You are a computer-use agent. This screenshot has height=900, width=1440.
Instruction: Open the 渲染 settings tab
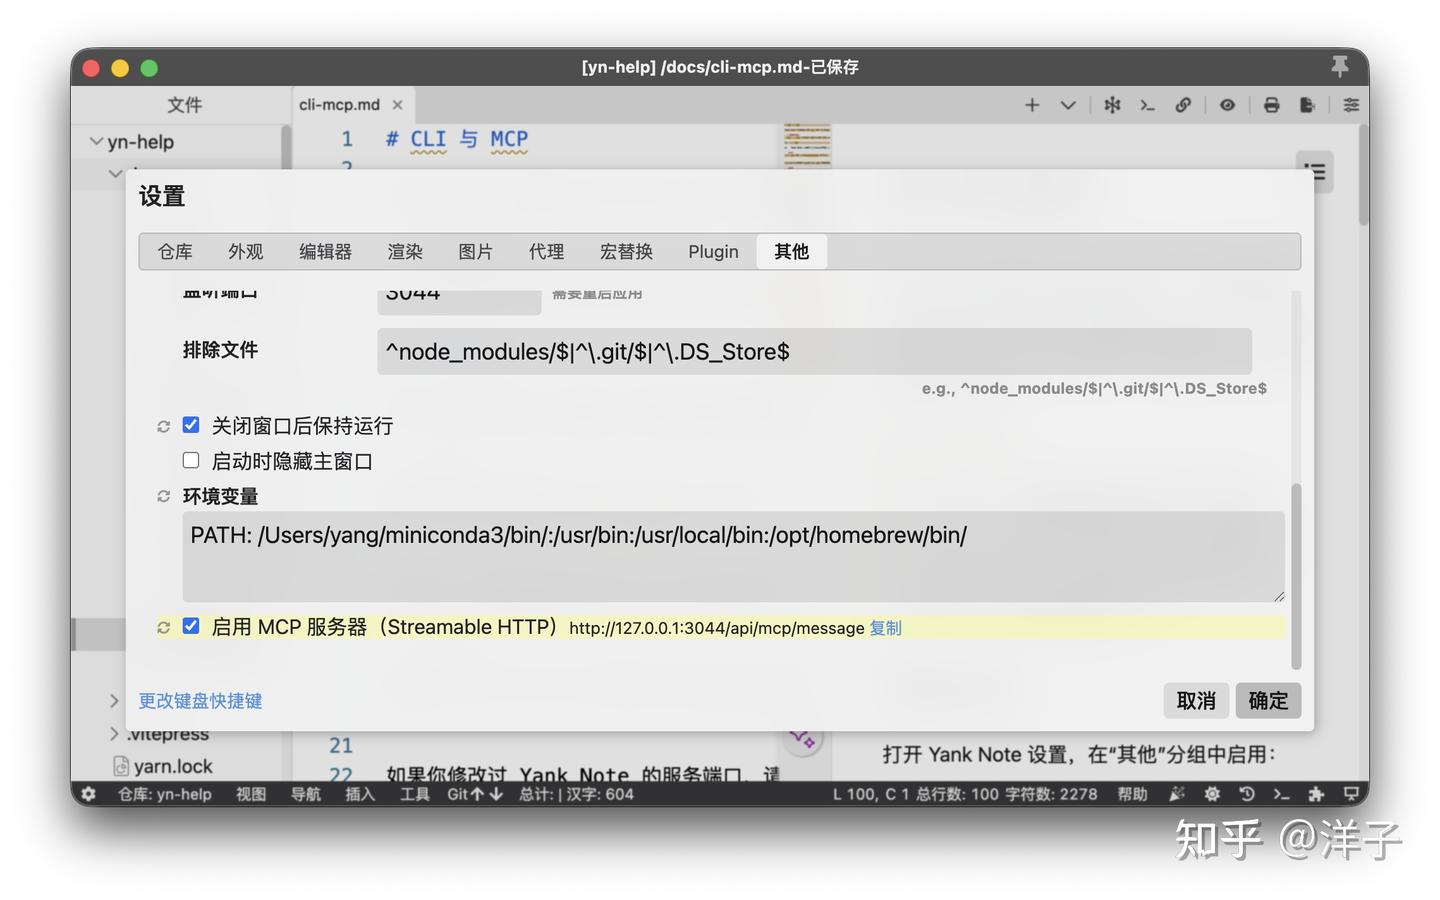point(405,252)
